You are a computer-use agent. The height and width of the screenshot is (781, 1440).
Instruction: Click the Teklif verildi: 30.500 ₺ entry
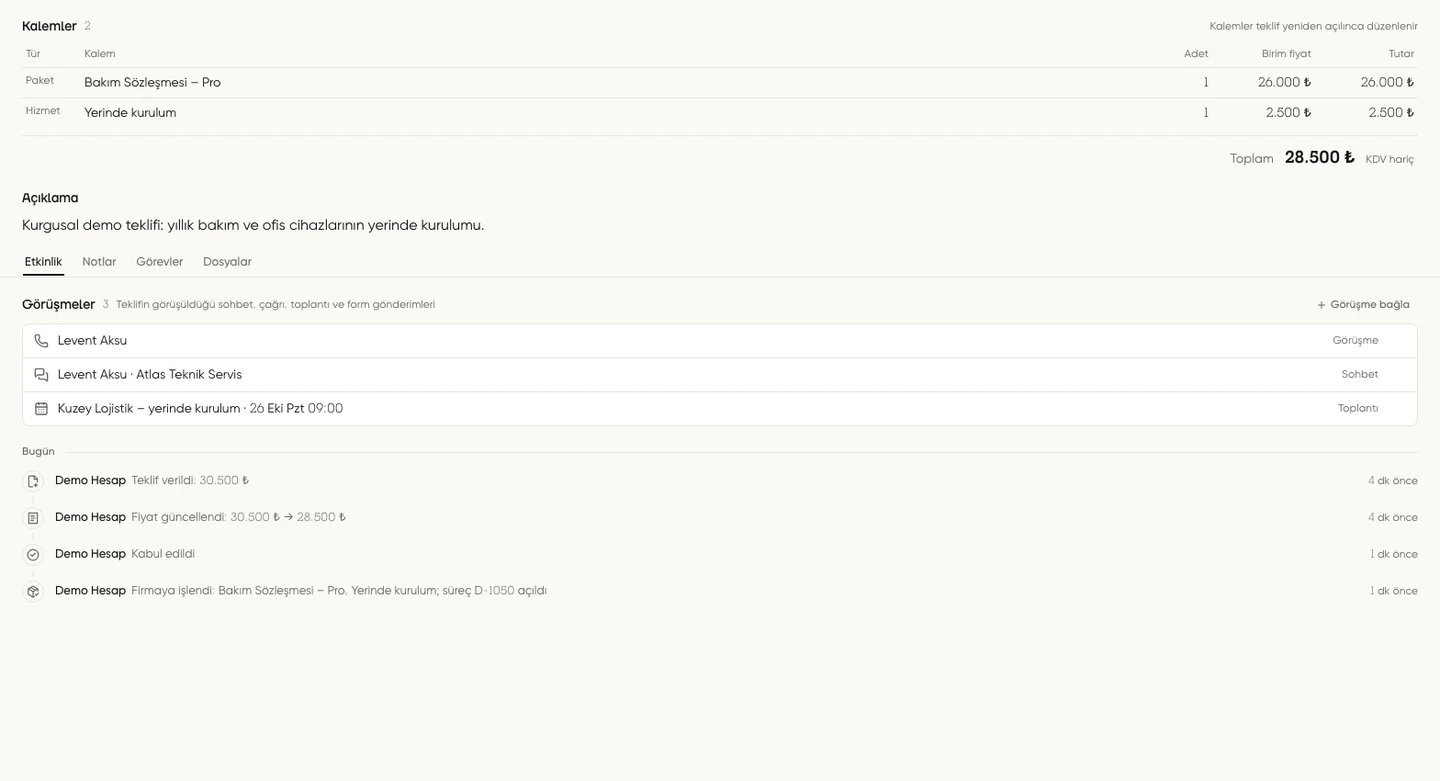tap(190, 481)
